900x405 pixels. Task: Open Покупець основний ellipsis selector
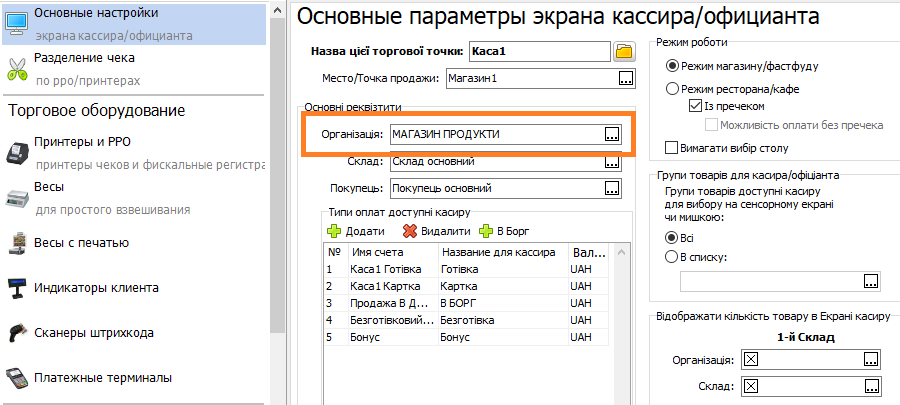point(612,188)
